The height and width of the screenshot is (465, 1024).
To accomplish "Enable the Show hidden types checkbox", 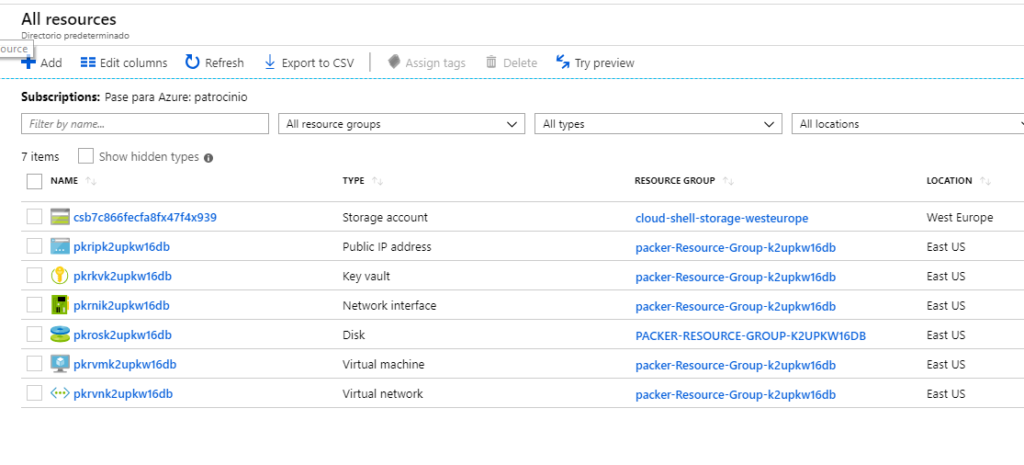I will tap(86, 157).
